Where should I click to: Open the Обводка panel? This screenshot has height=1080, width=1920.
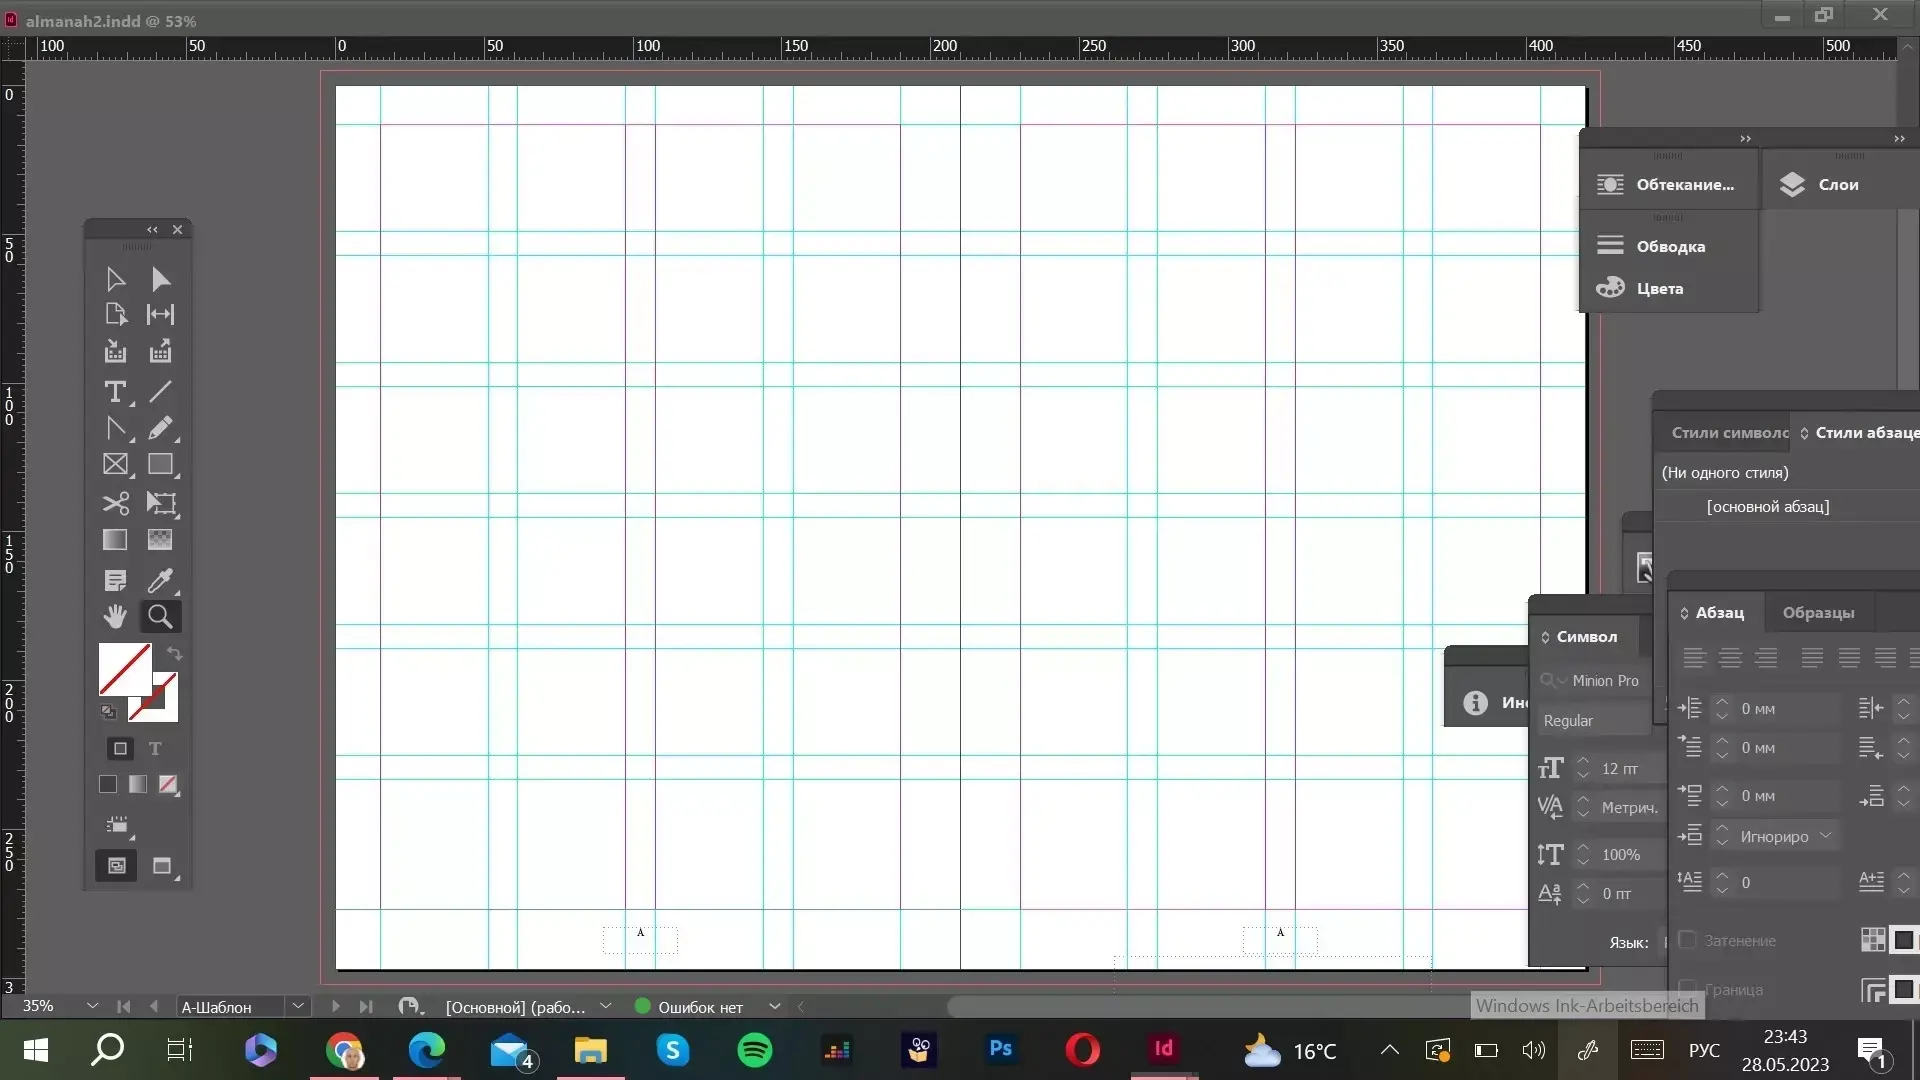click(x=1669, y=247)
